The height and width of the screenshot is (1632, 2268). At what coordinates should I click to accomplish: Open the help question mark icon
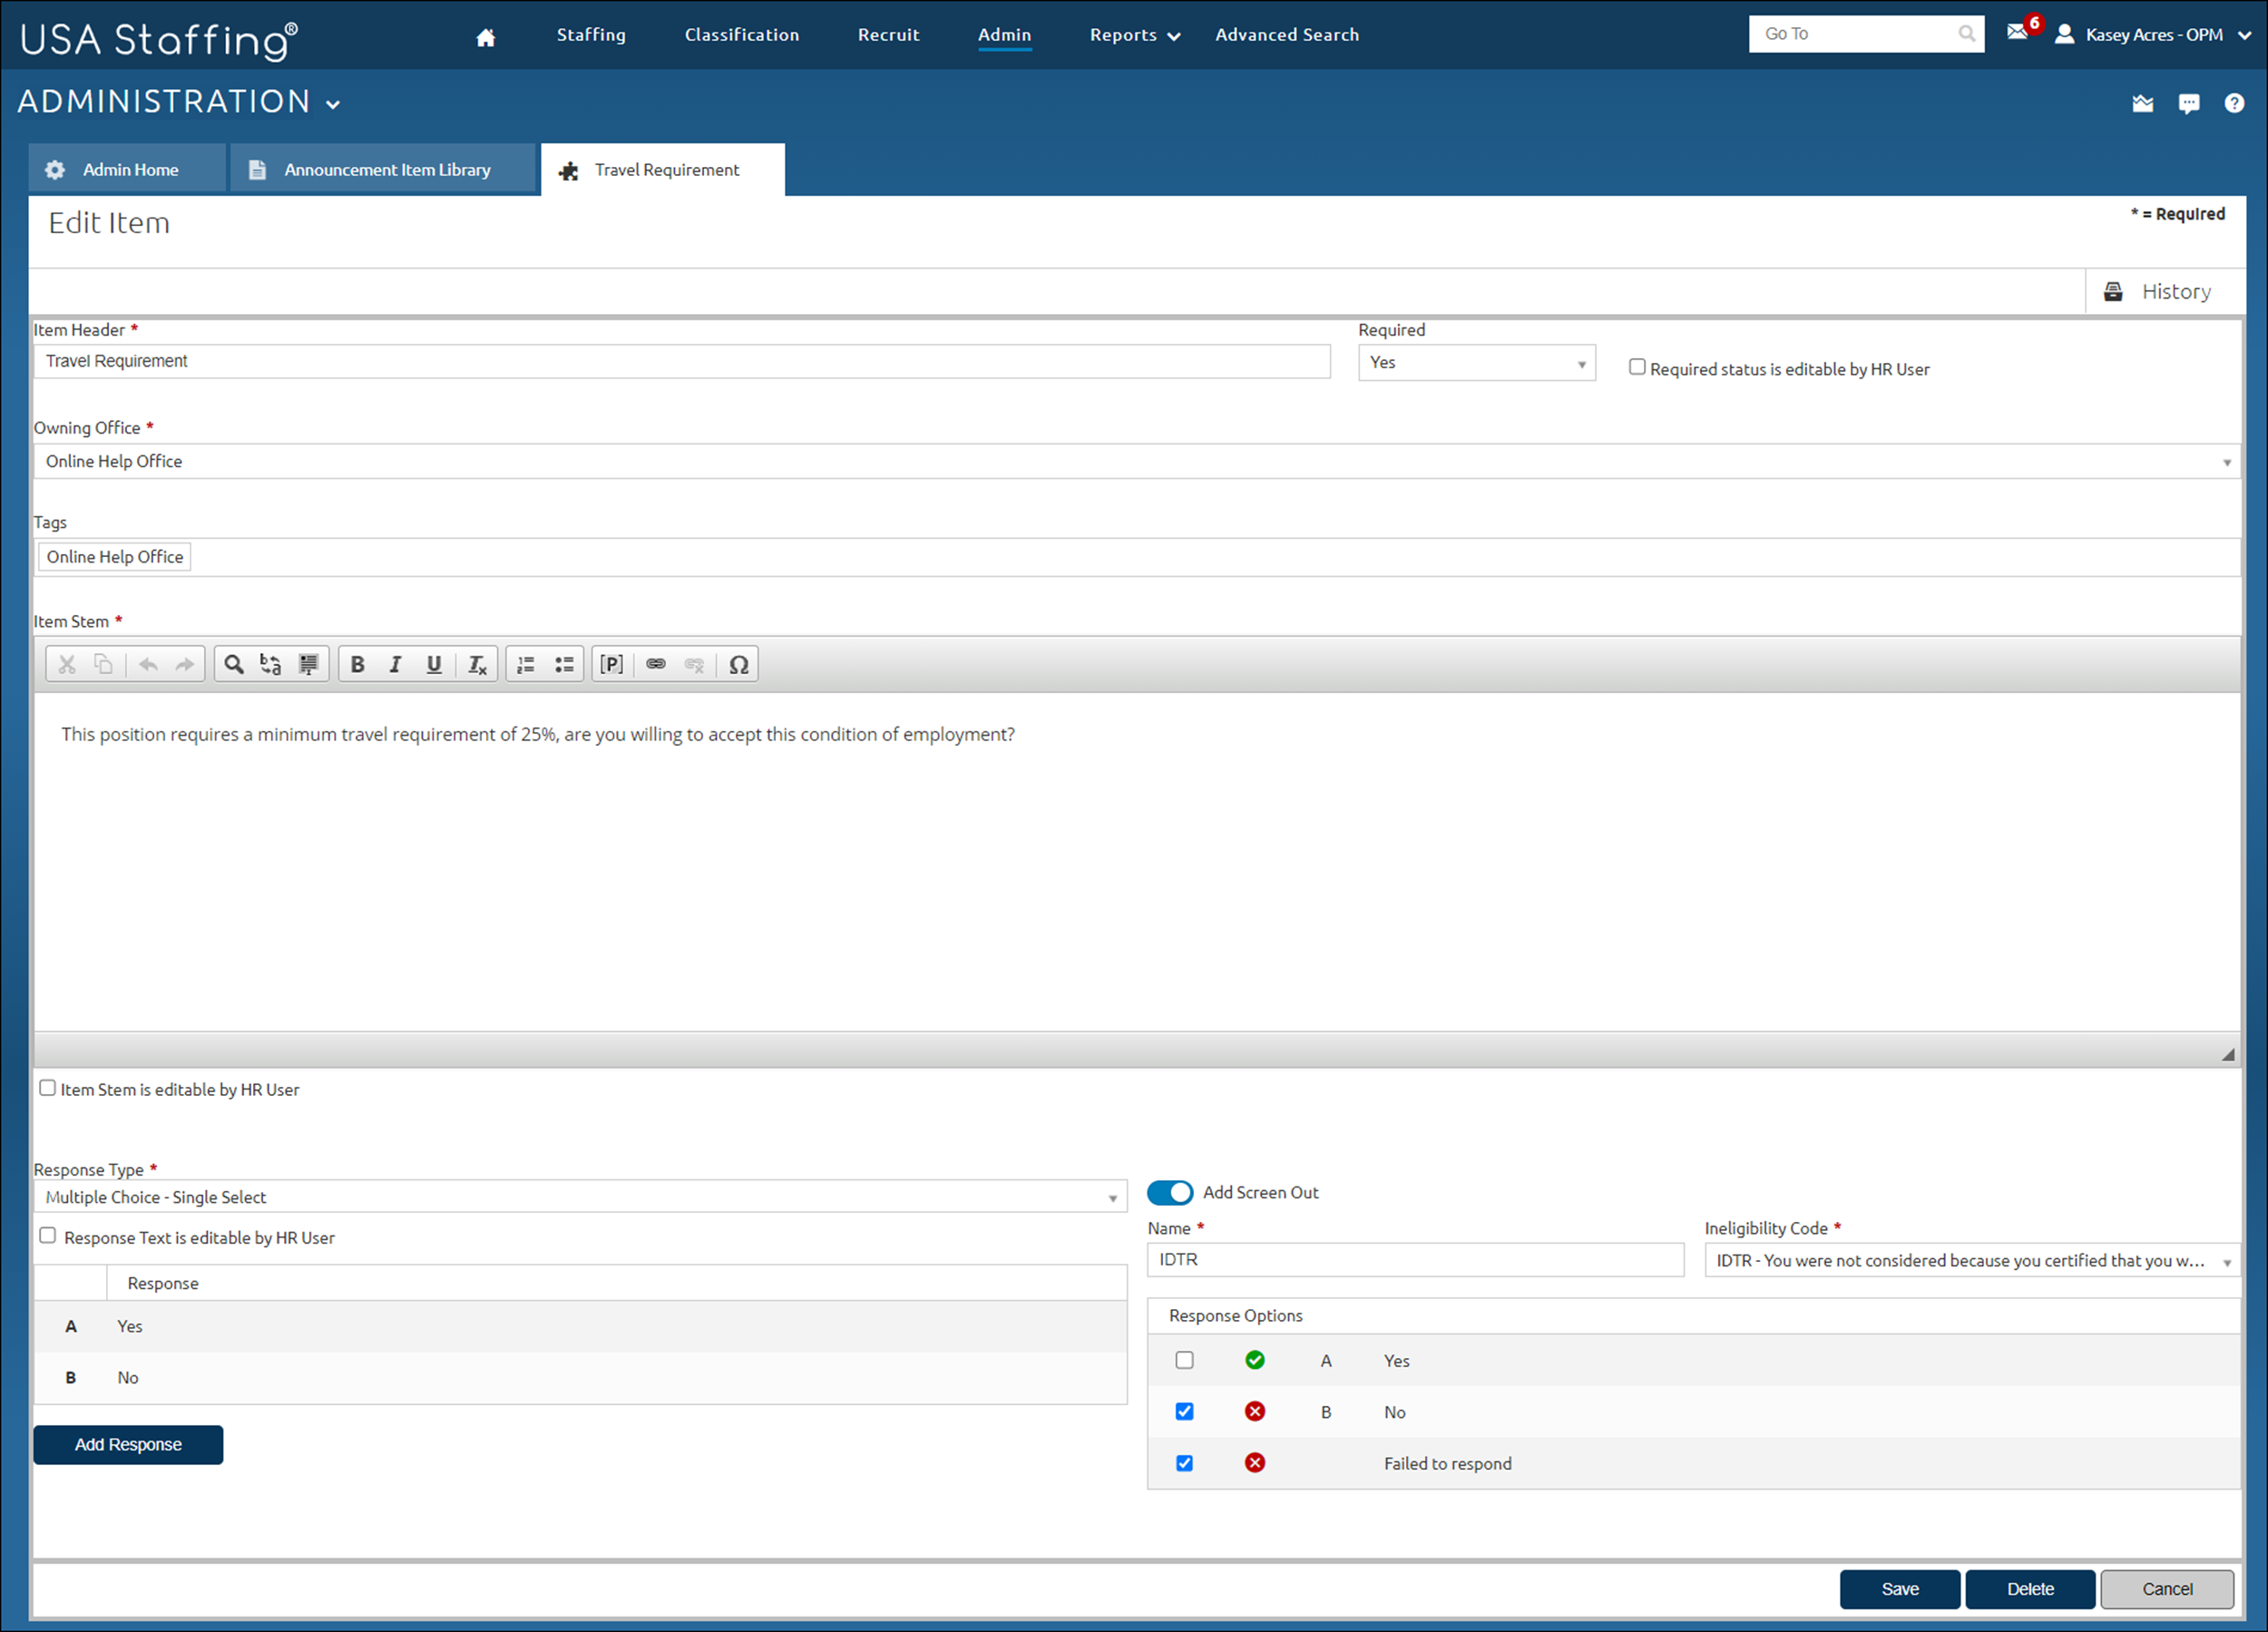coord(2234,103)
